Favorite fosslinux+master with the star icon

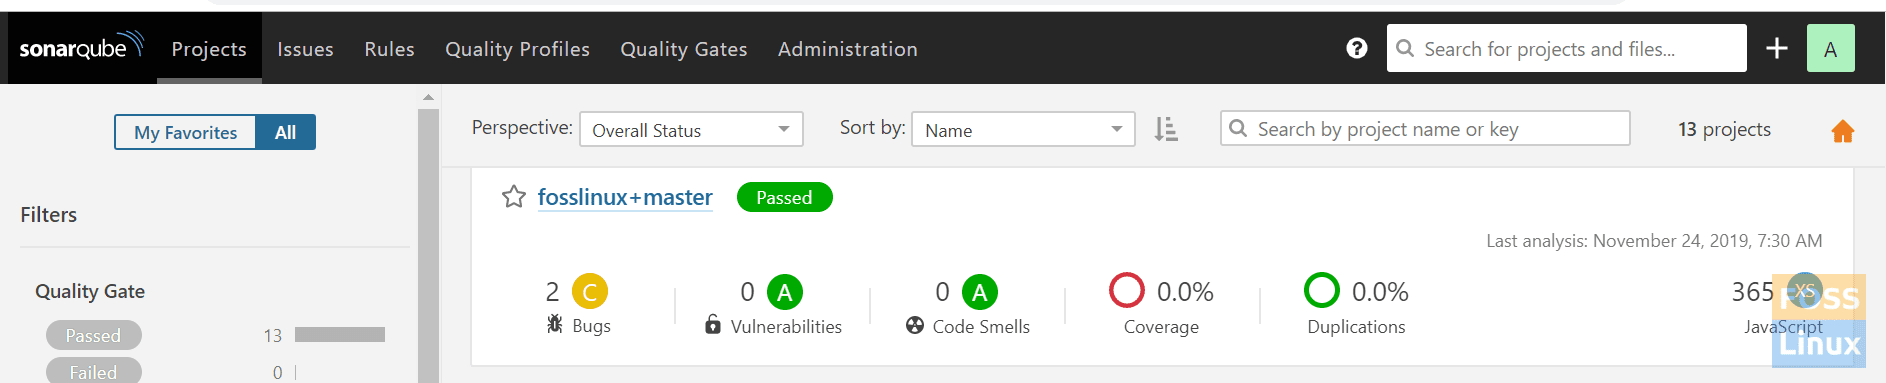tap(513, 197)
